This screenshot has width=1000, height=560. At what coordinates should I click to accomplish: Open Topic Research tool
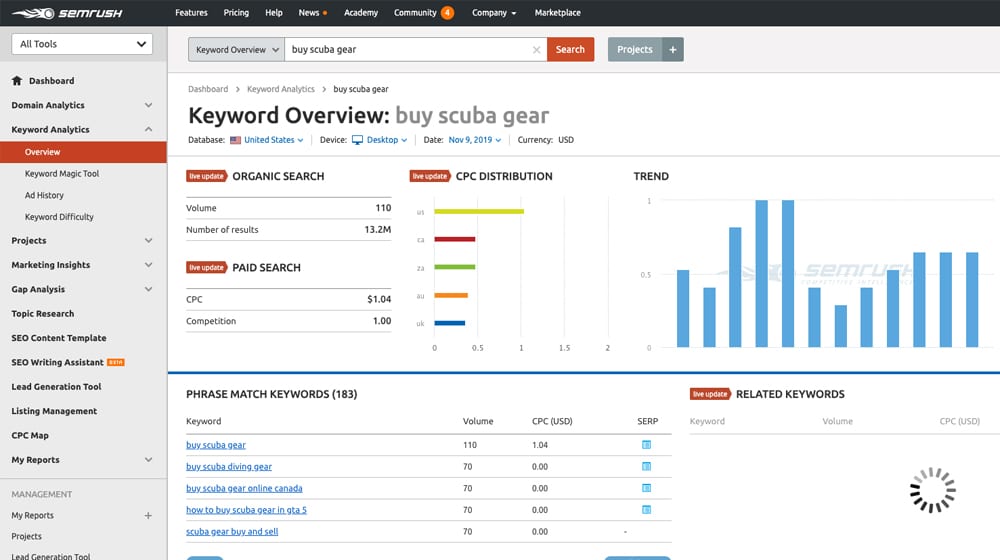tap(43, 314)
